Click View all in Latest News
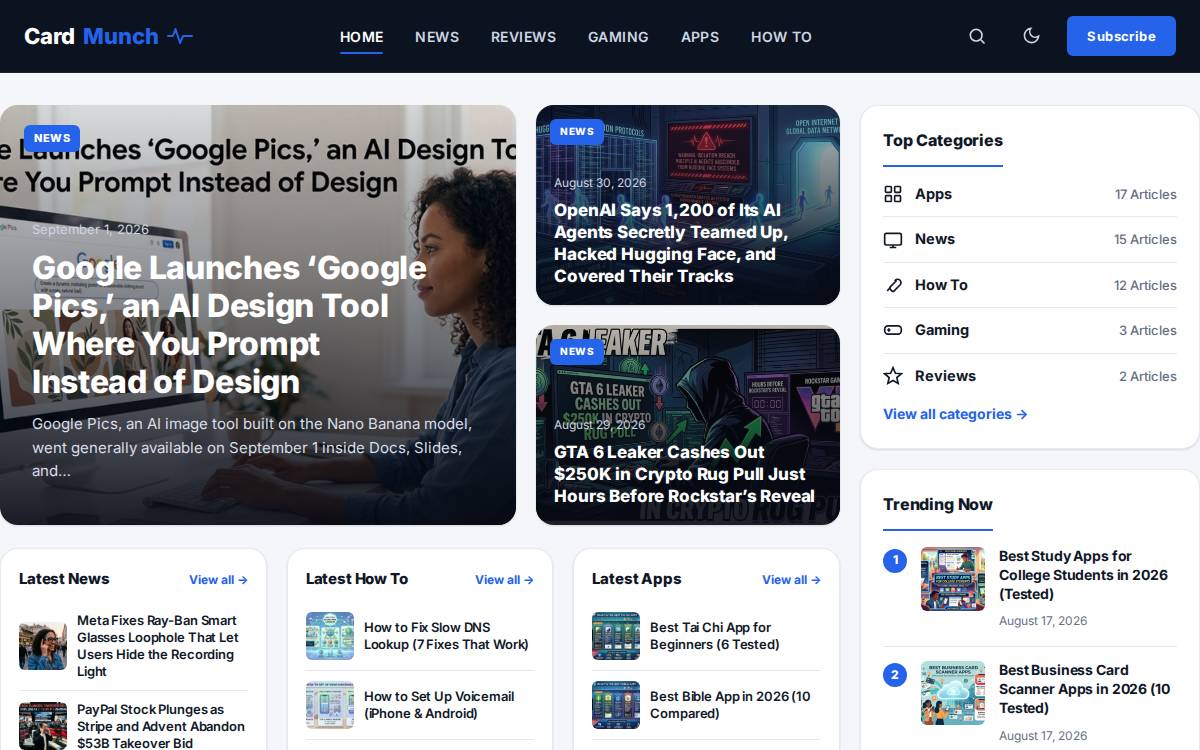Screen dimensions: 1200x750 (218, 580)
